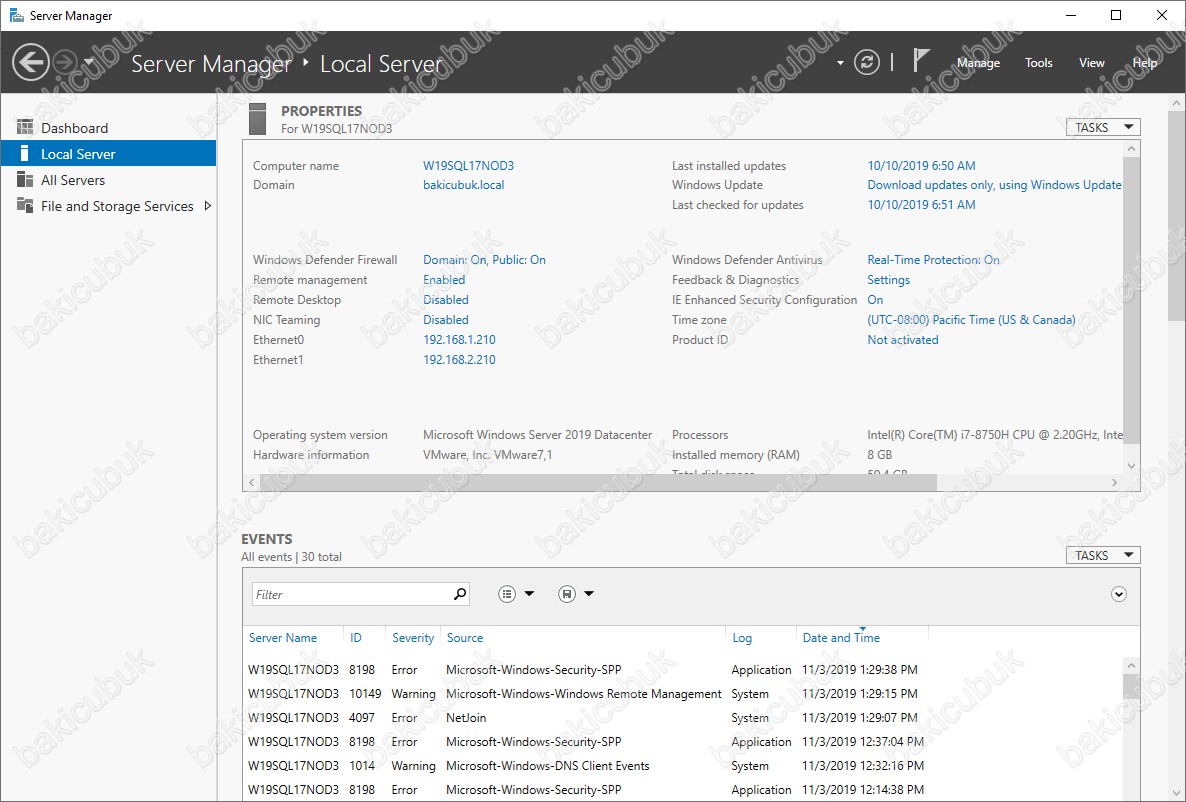The image size is (1186, 802).
Task: Click Last checked for updates date link
Action: point(921,205)
